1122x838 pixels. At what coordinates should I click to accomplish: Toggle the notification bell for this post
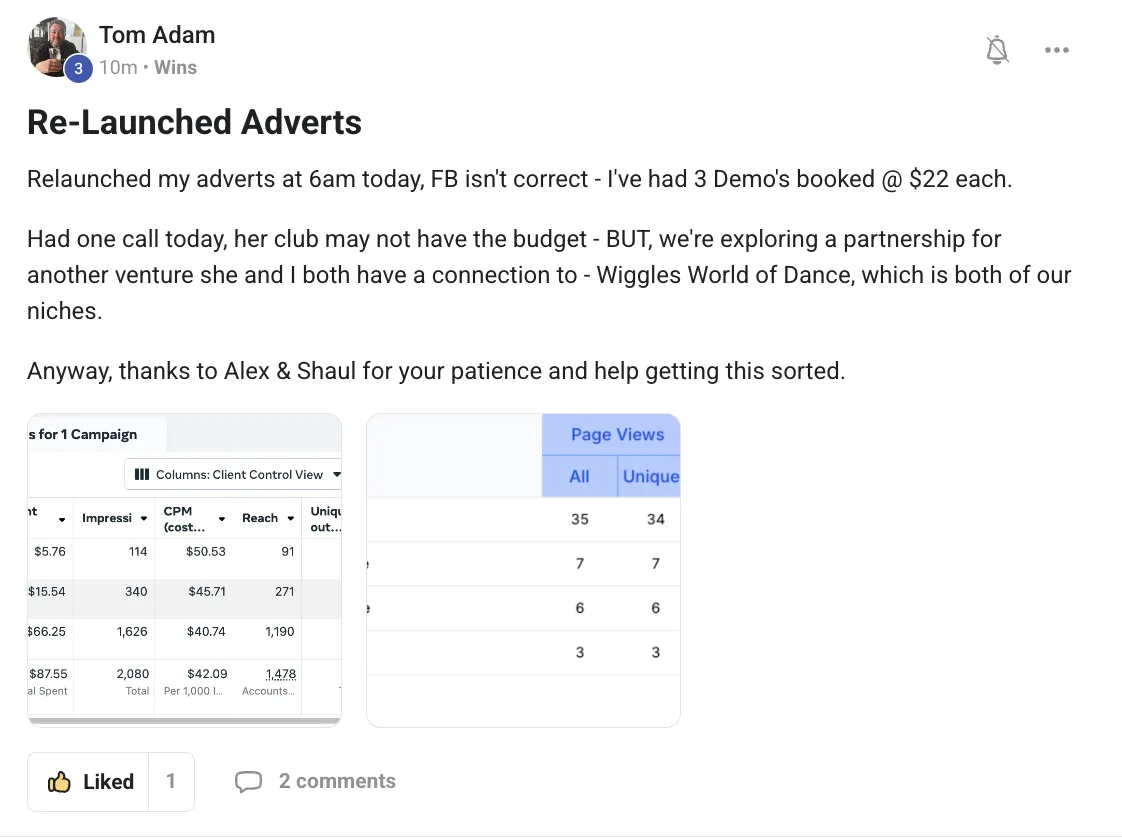(x=997, y=50)
